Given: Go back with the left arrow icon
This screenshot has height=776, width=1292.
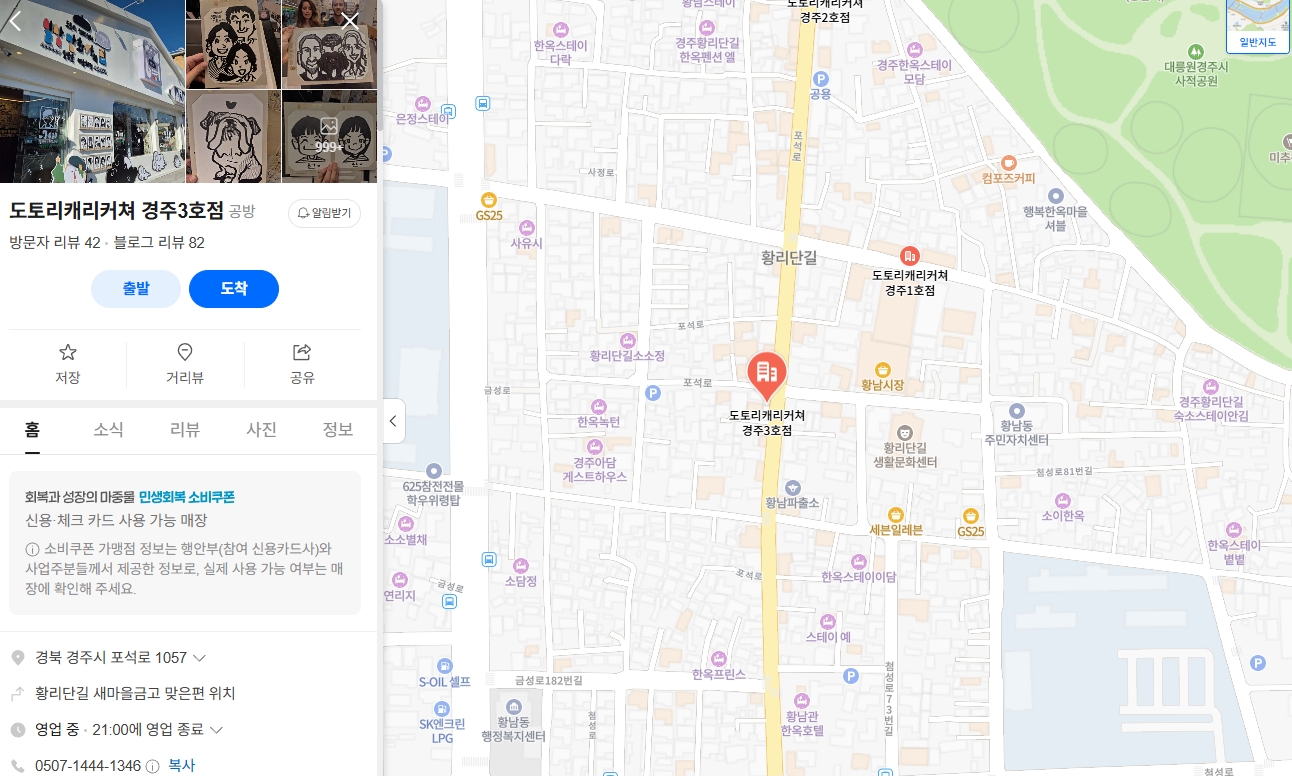Looking at the screenshot, I should tap(16, 21).
